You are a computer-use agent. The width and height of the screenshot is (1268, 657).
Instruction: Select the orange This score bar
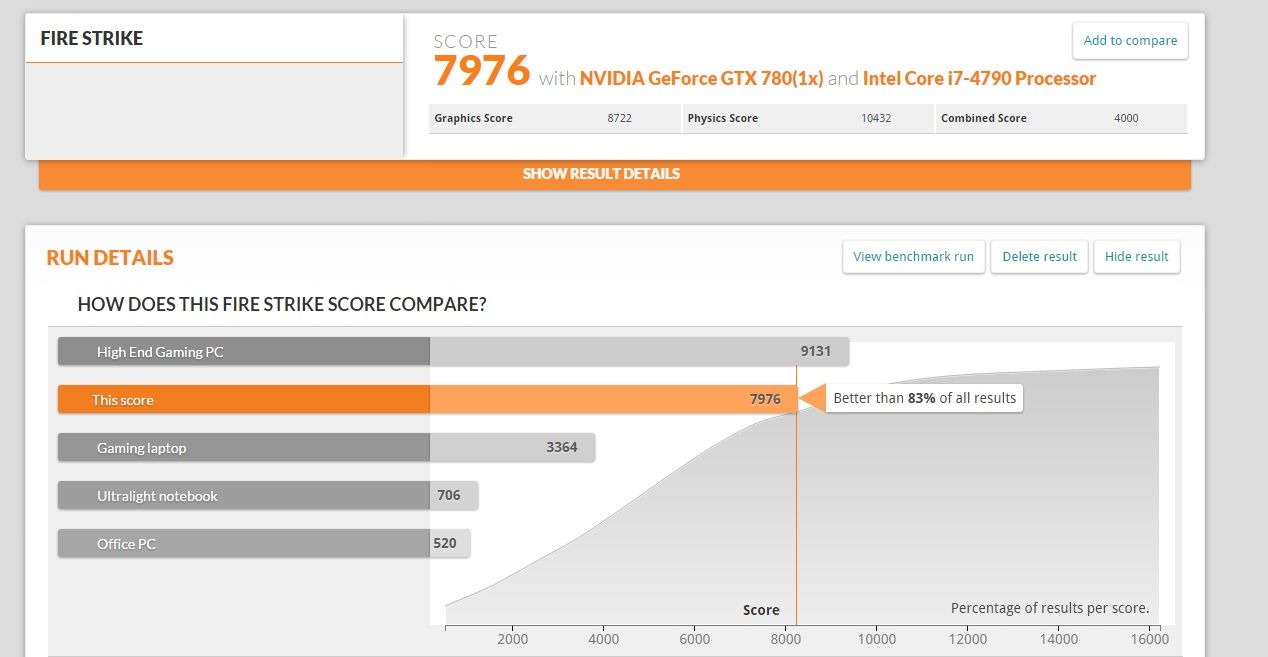point(427,400)
